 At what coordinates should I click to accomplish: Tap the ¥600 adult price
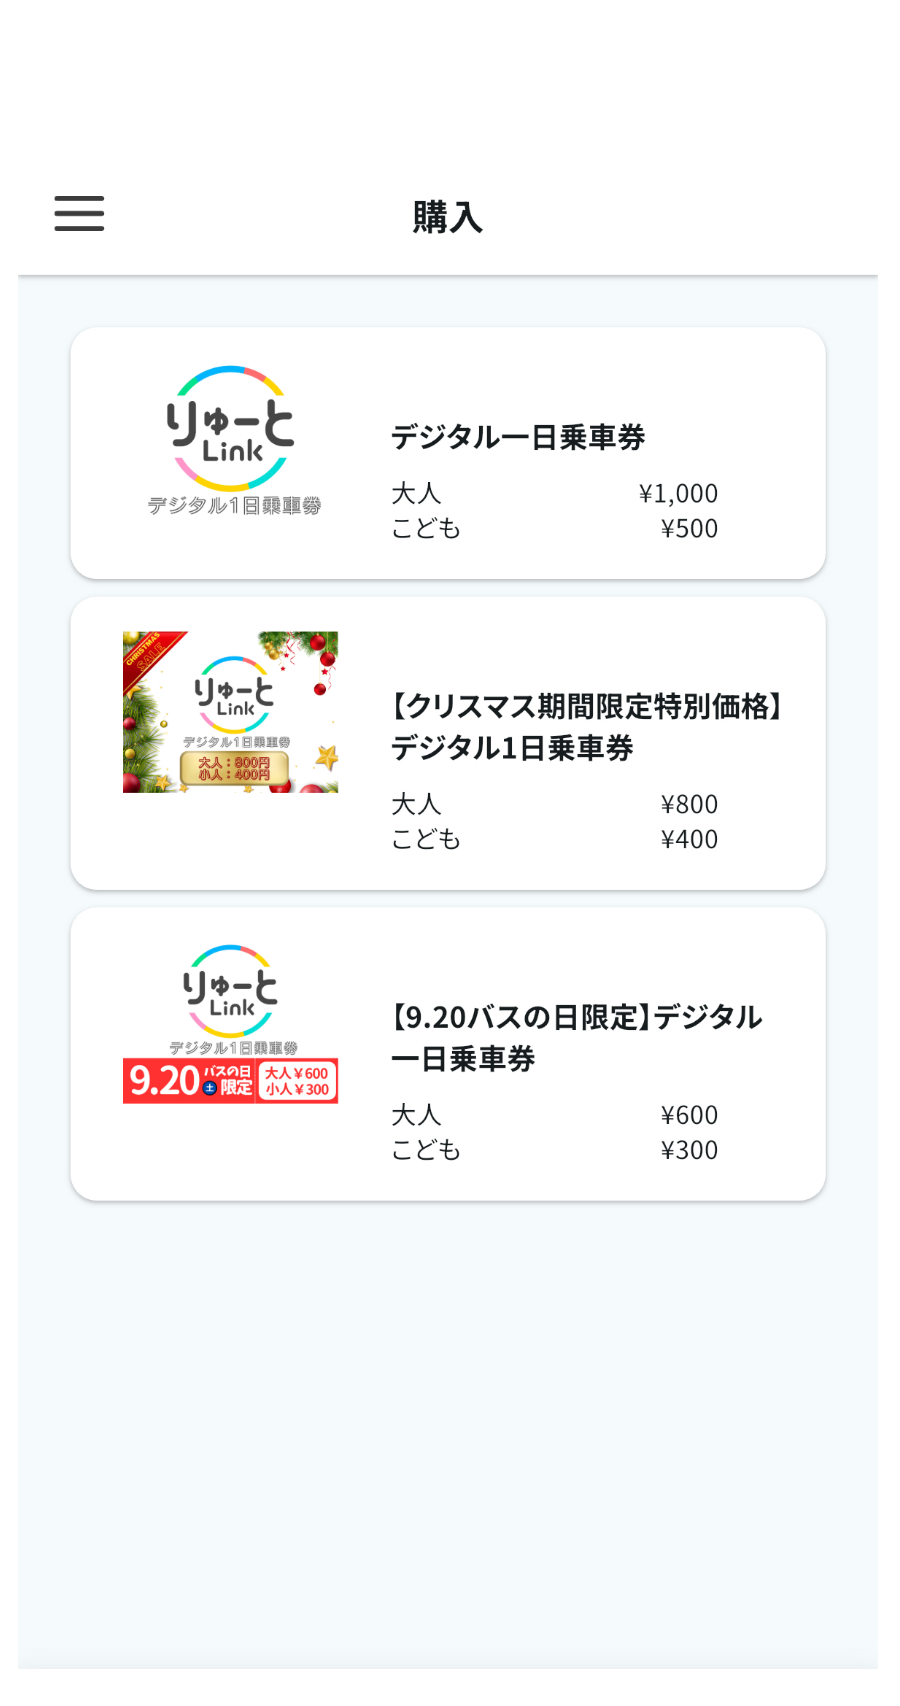point(689,1116)
